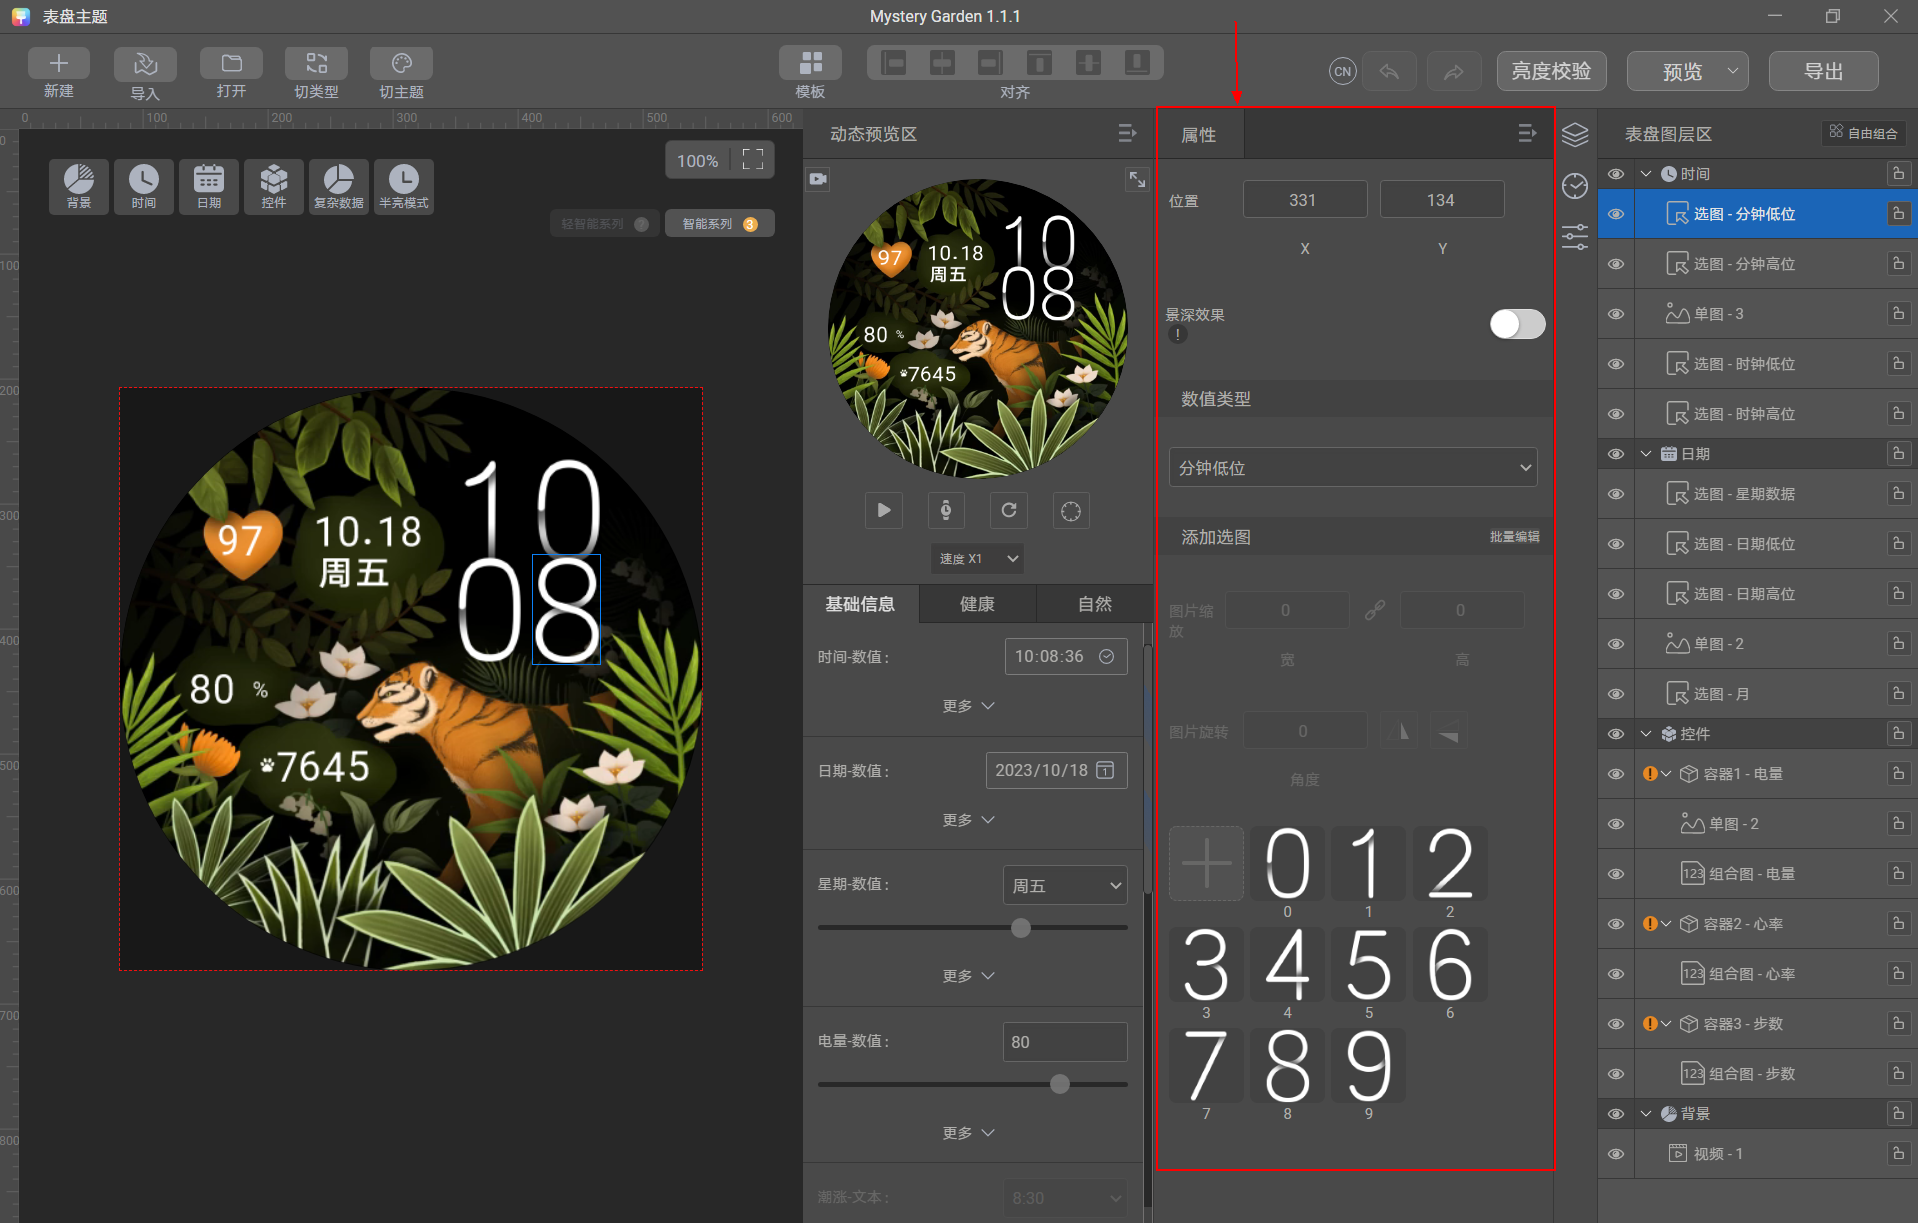1918x1223 pixels.
Task: Open the 分钟低位 value type dropdown
Action: (1352, 467)
